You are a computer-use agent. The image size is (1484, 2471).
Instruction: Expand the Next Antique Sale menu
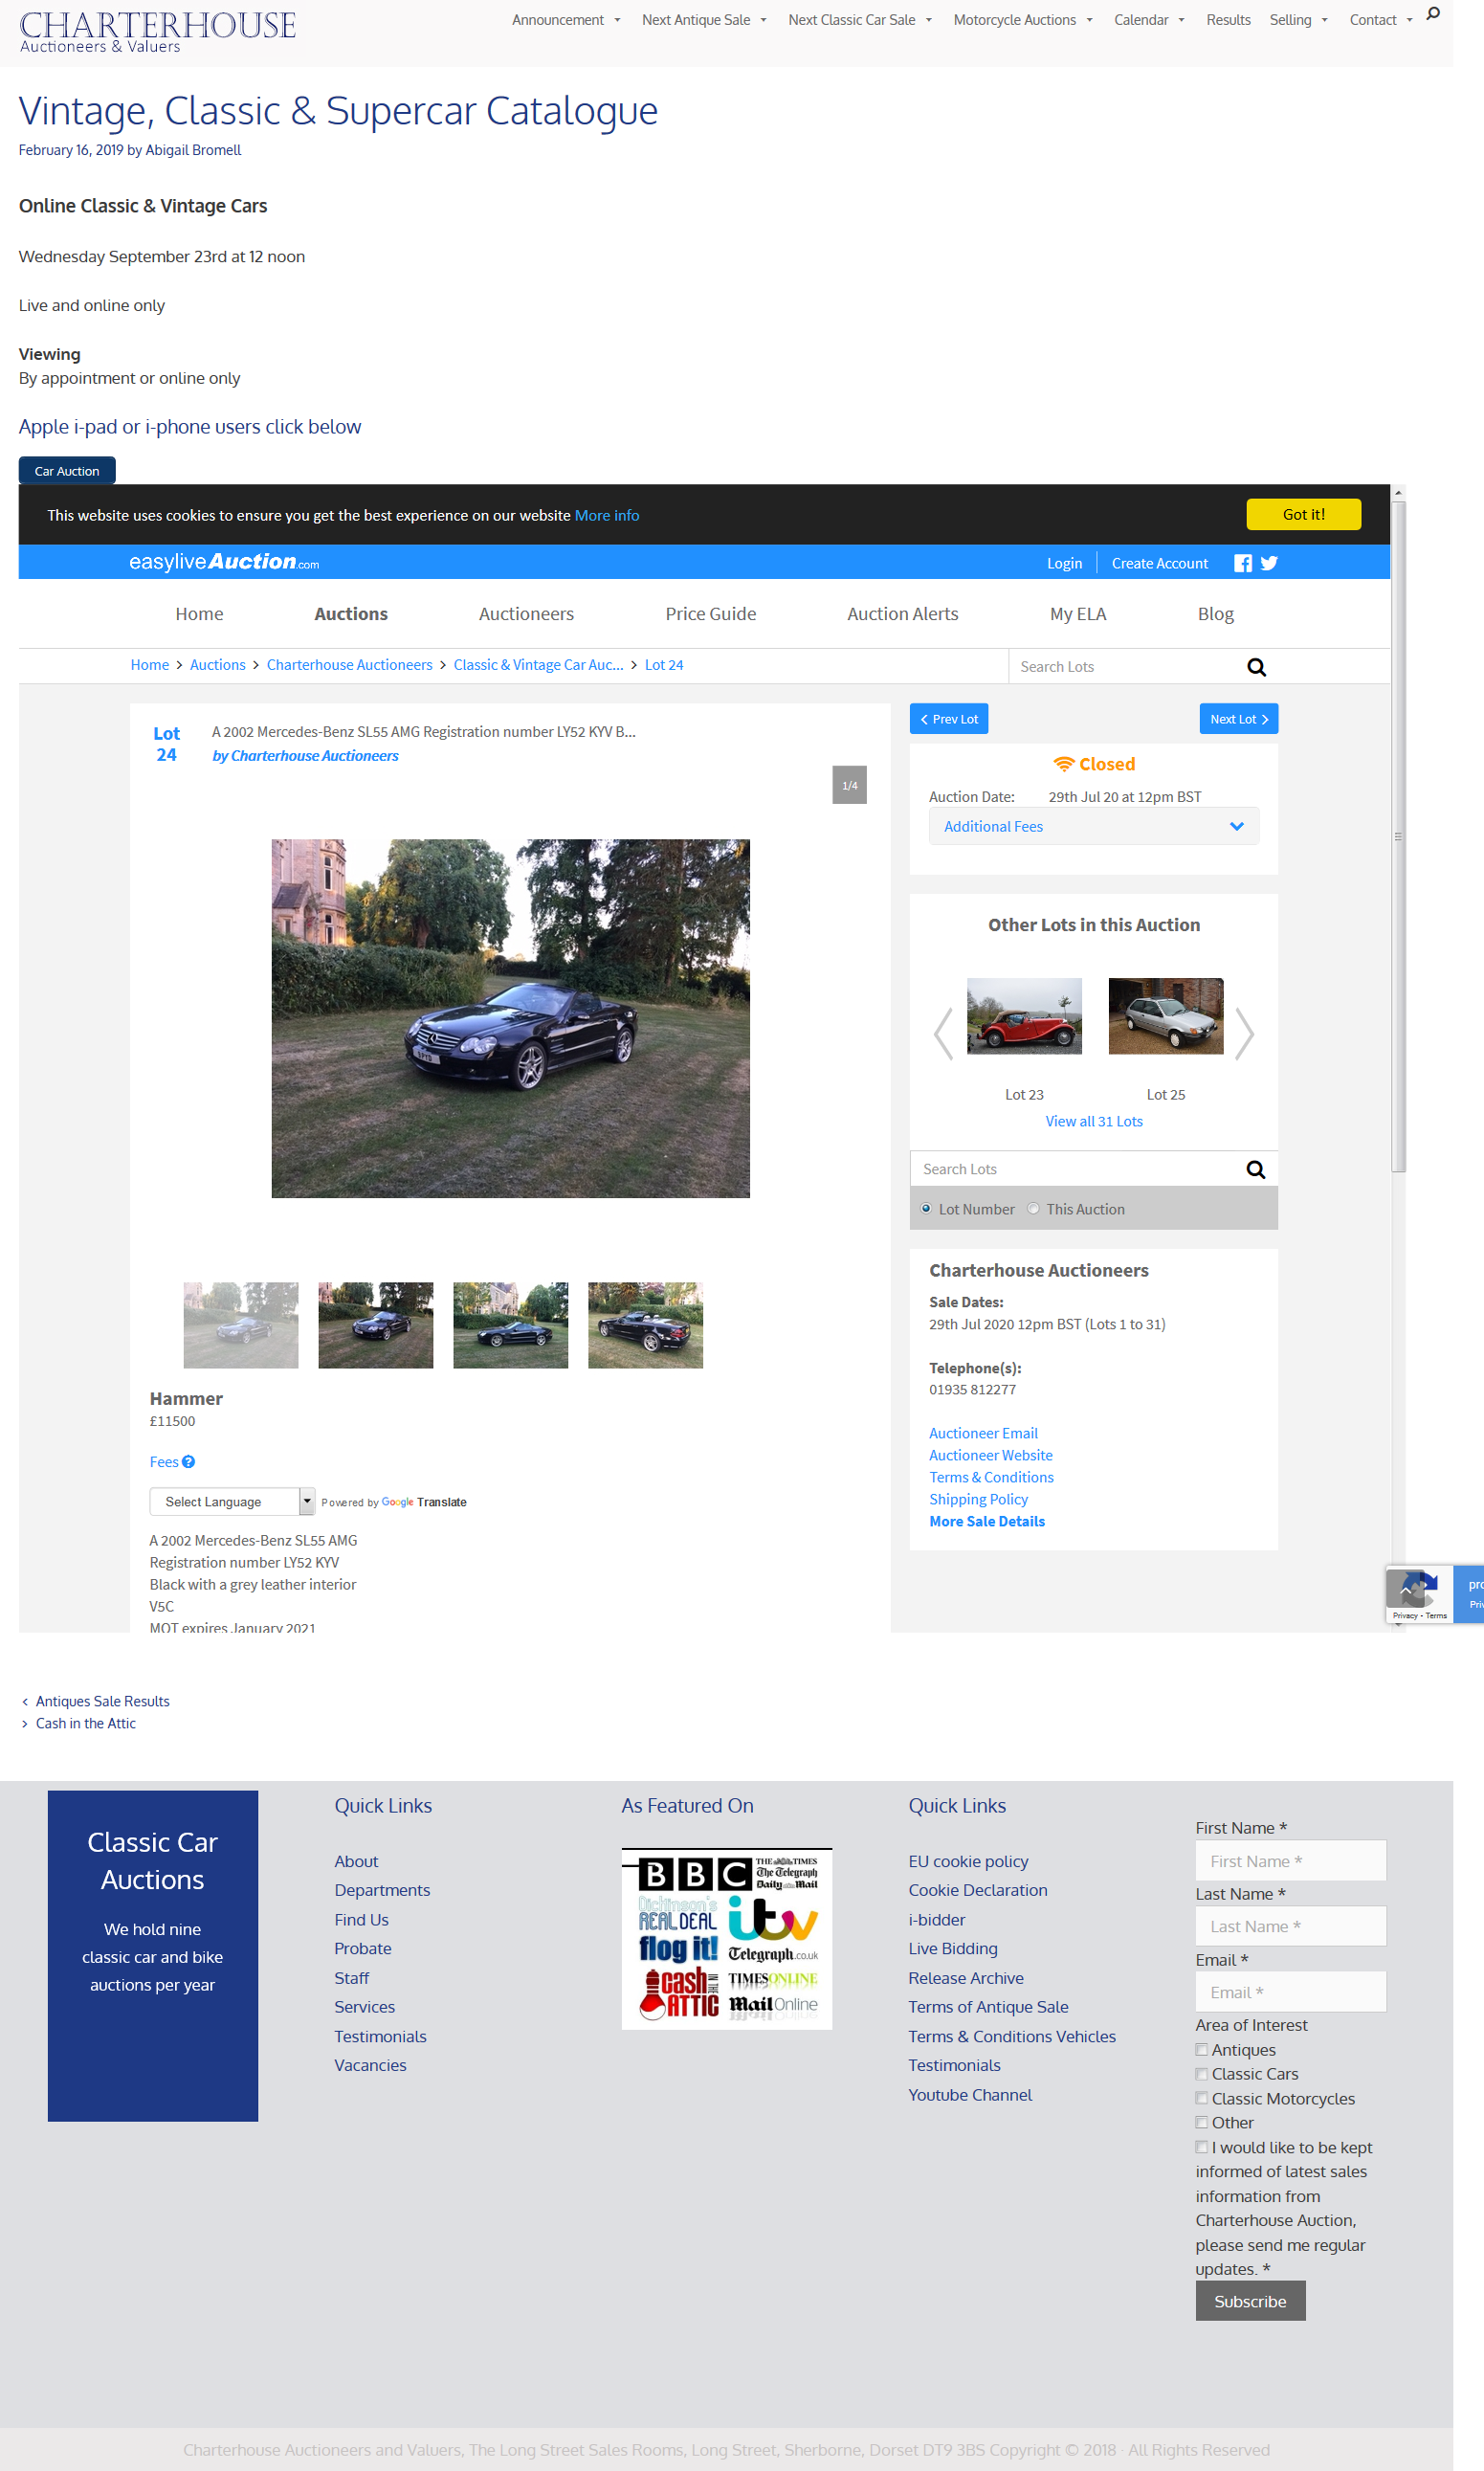click(704, 20)
